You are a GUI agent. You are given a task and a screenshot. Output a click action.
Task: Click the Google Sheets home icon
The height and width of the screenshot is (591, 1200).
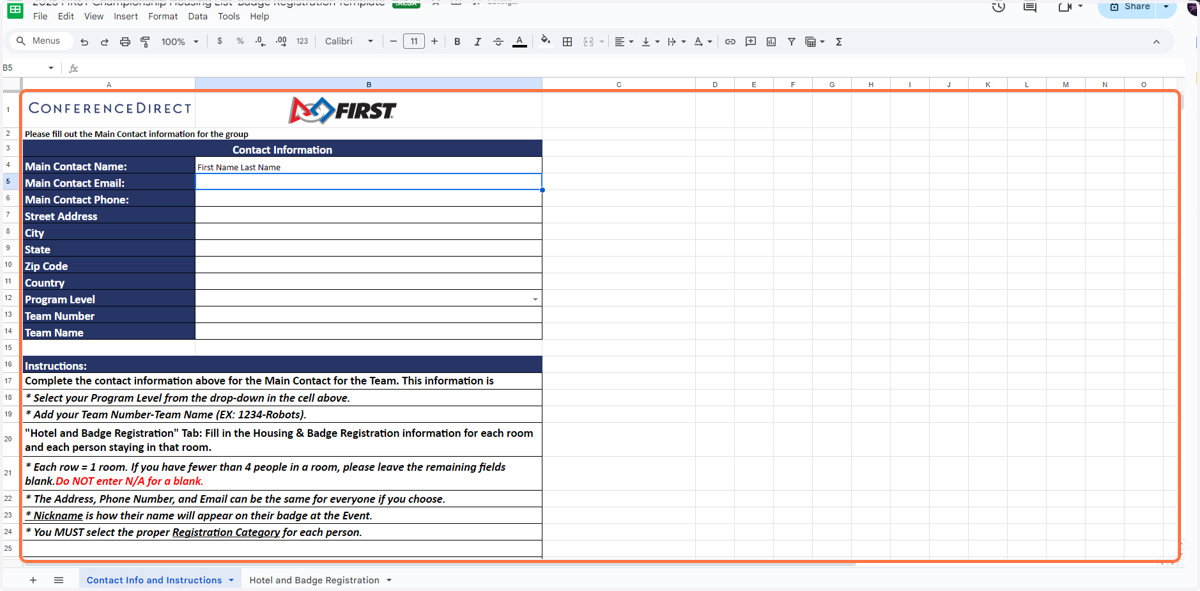tap(15, 10)
